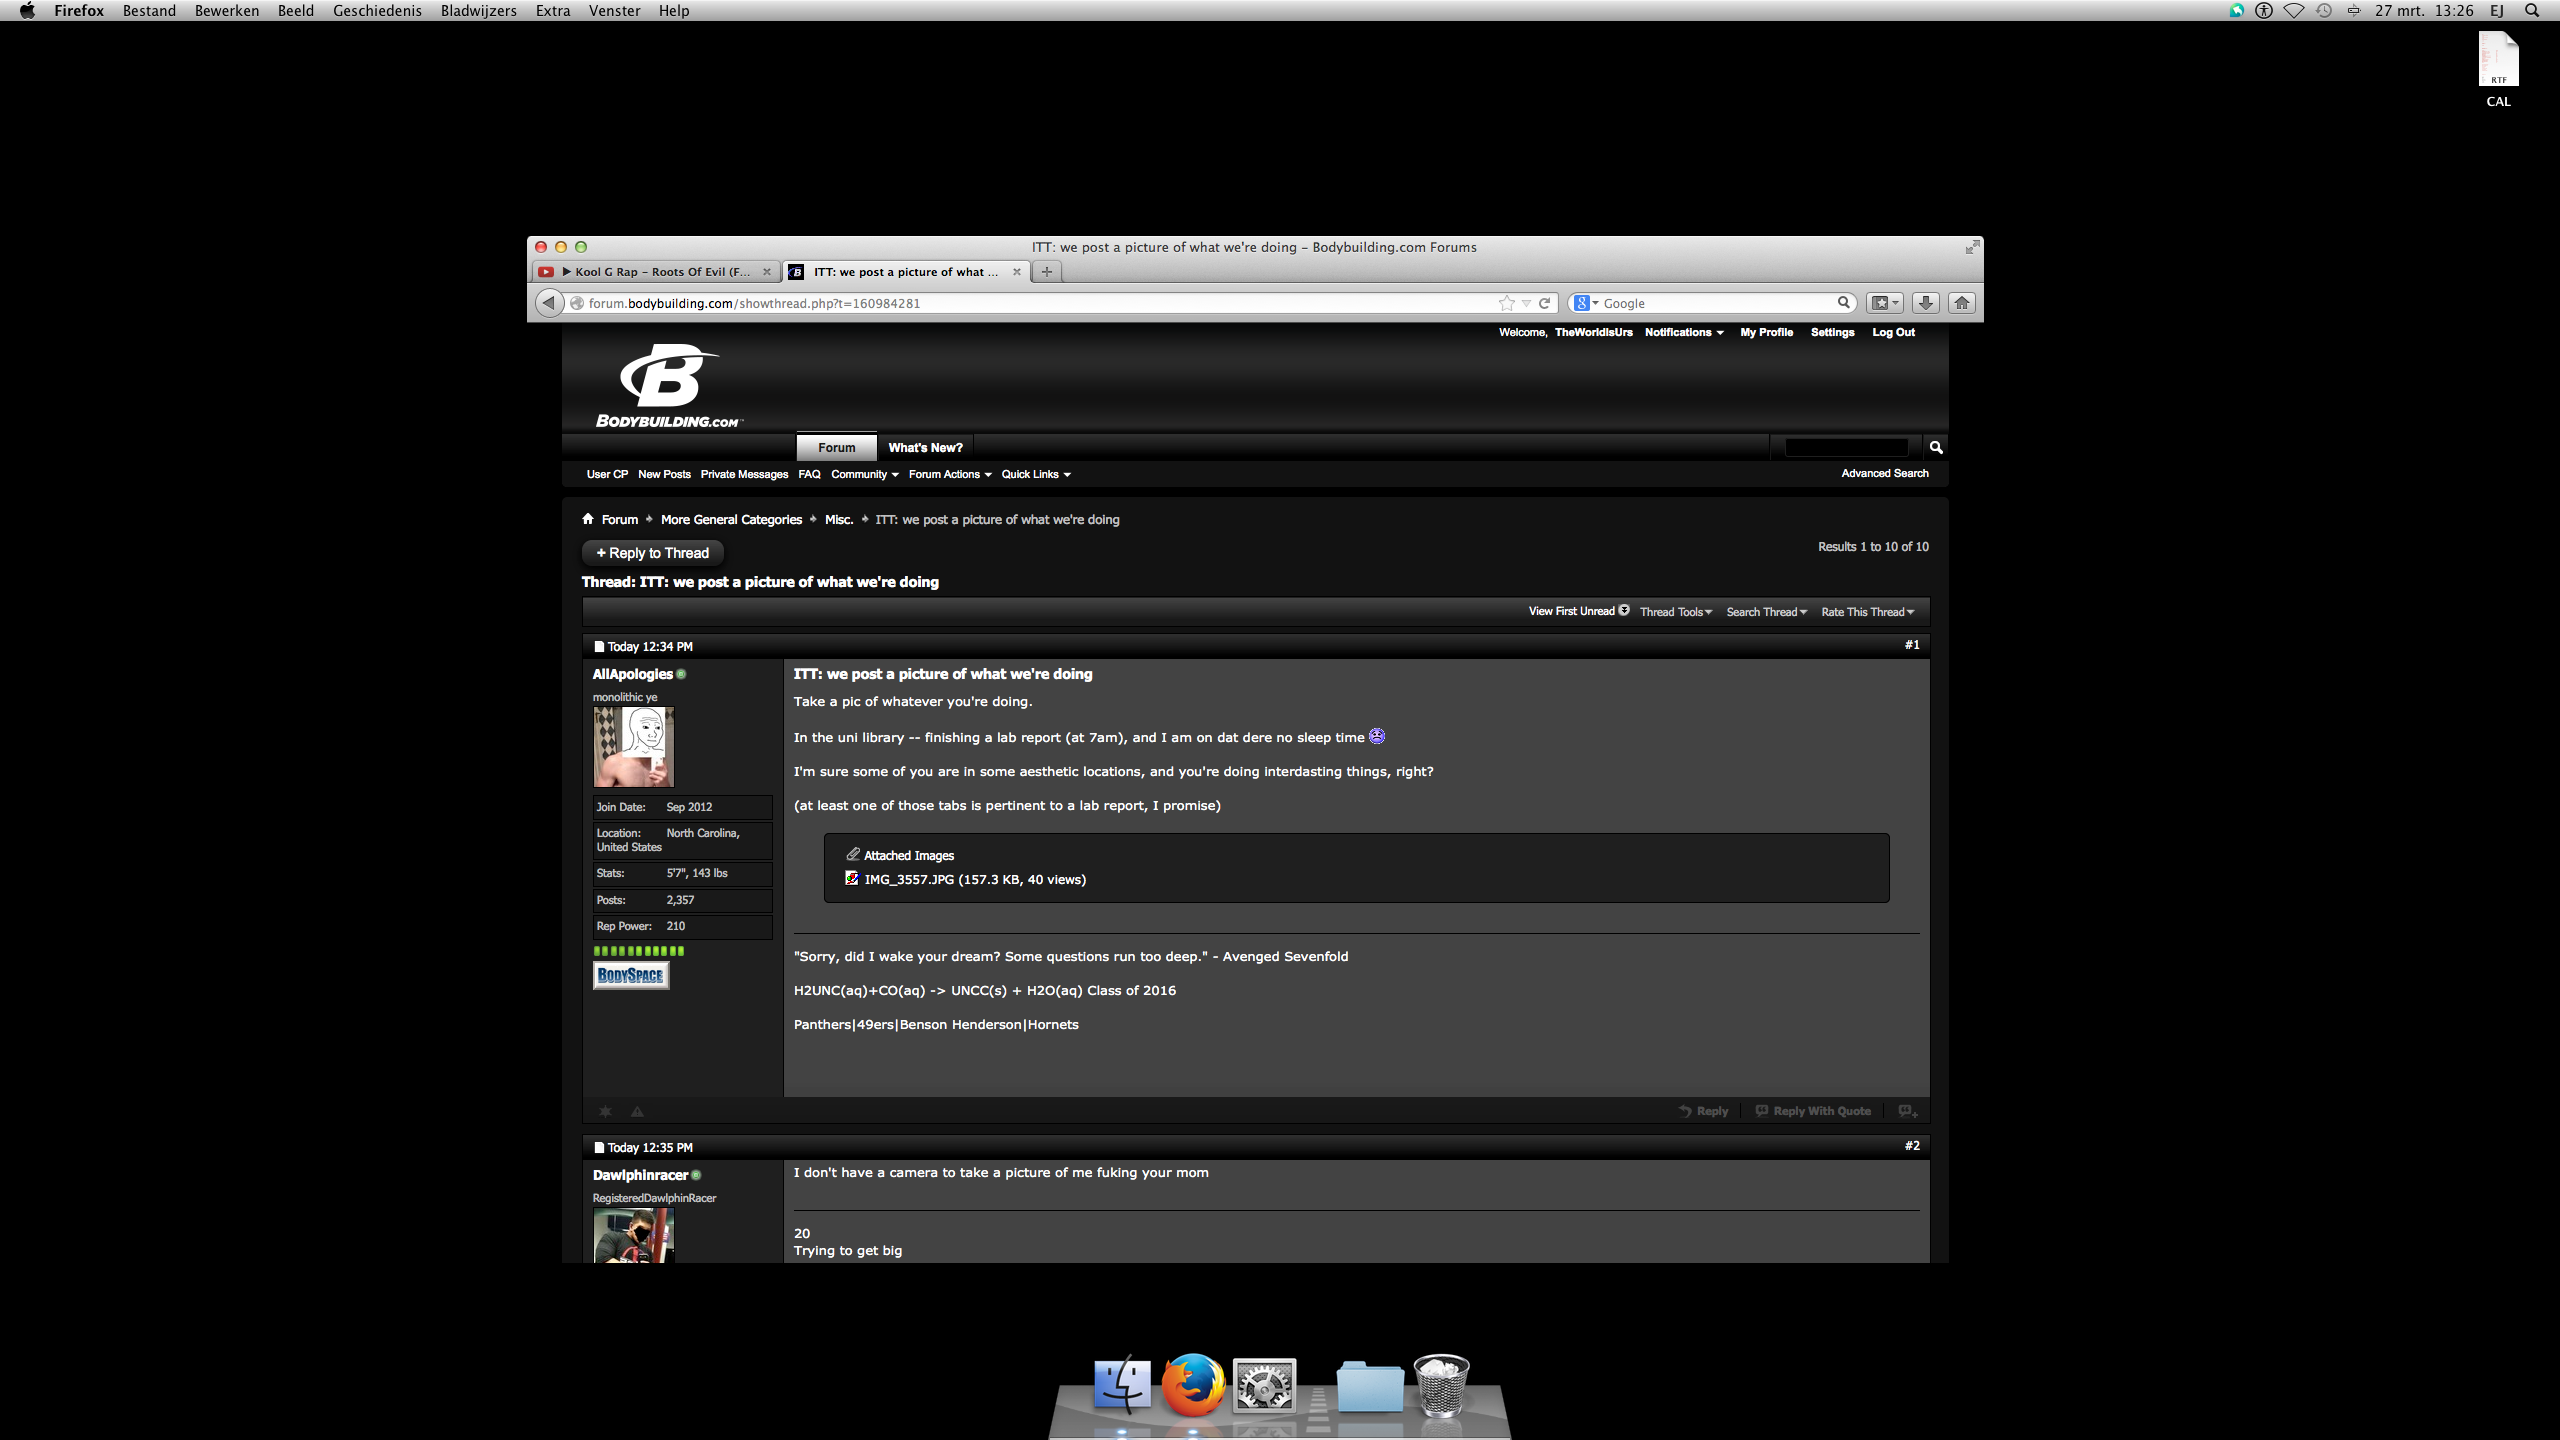Click the report post warning triangle icon

tap(637, 1111)
